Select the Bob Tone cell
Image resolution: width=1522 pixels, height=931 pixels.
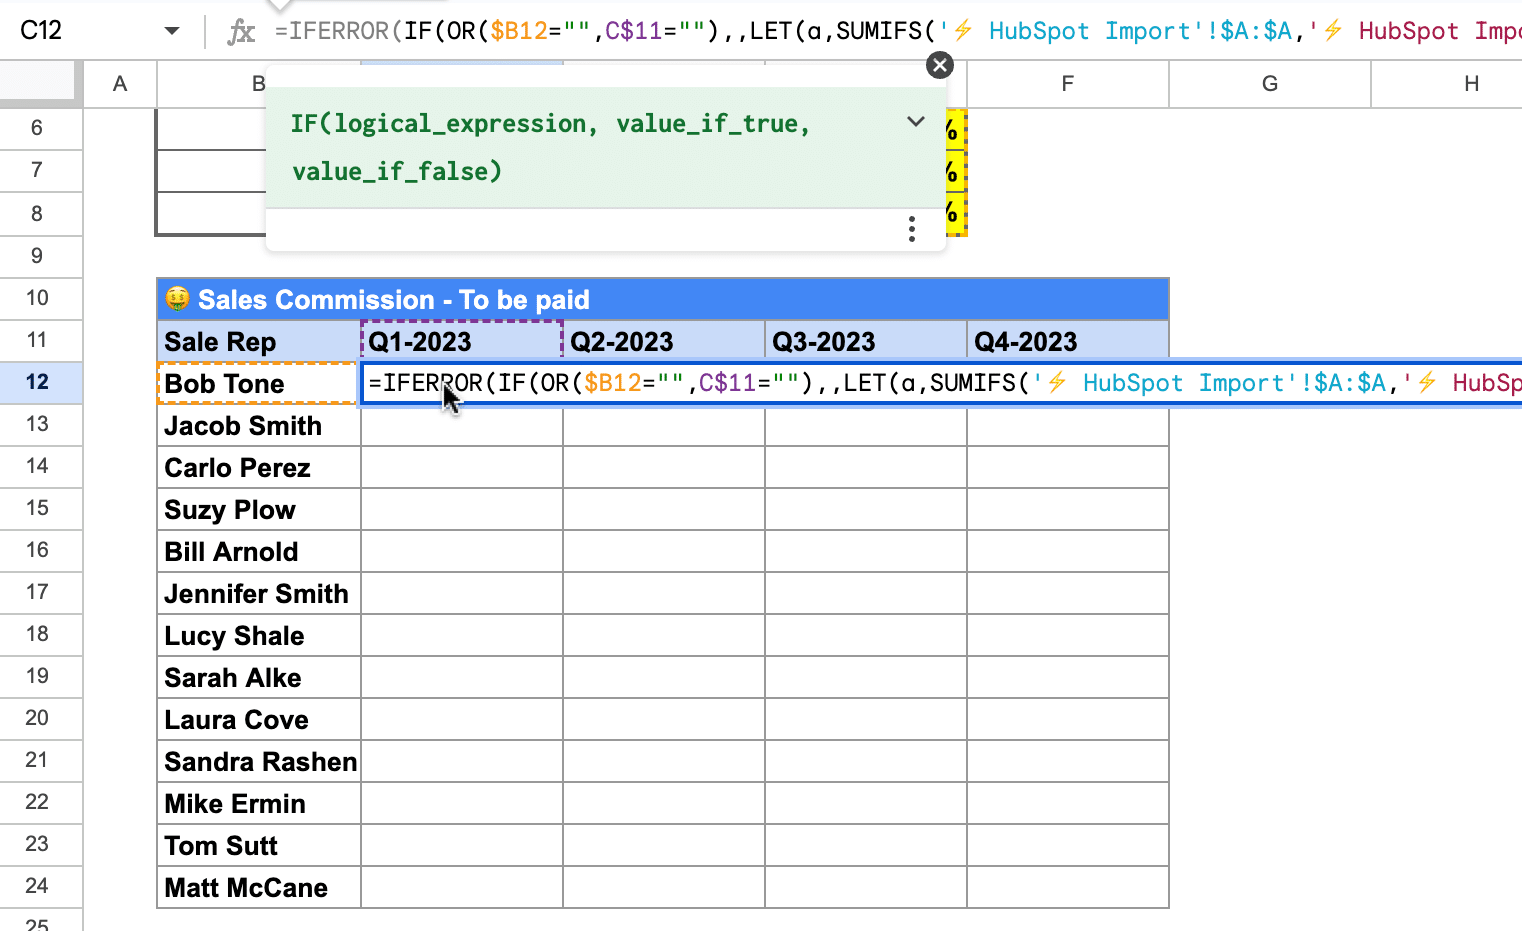(x=259, y=383)
